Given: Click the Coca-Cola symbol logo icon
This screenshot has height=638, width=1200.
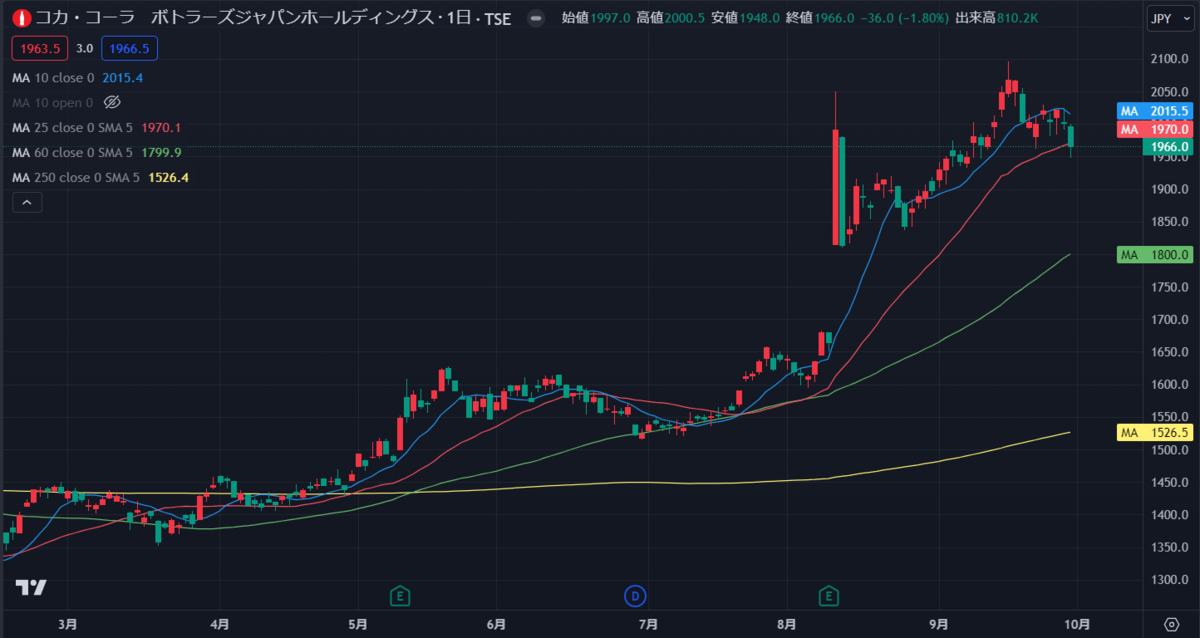Looking at the screenshot, I should 21,18.
